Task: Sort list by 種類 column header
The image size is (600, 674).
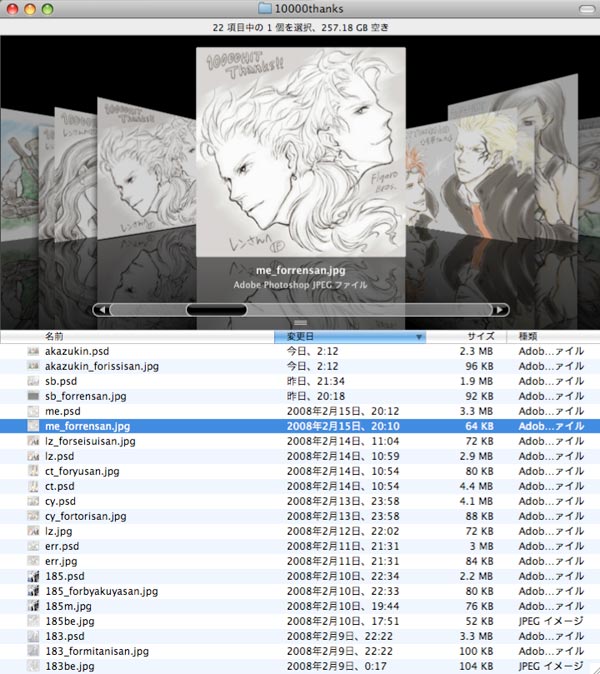Action: point(553,337)
